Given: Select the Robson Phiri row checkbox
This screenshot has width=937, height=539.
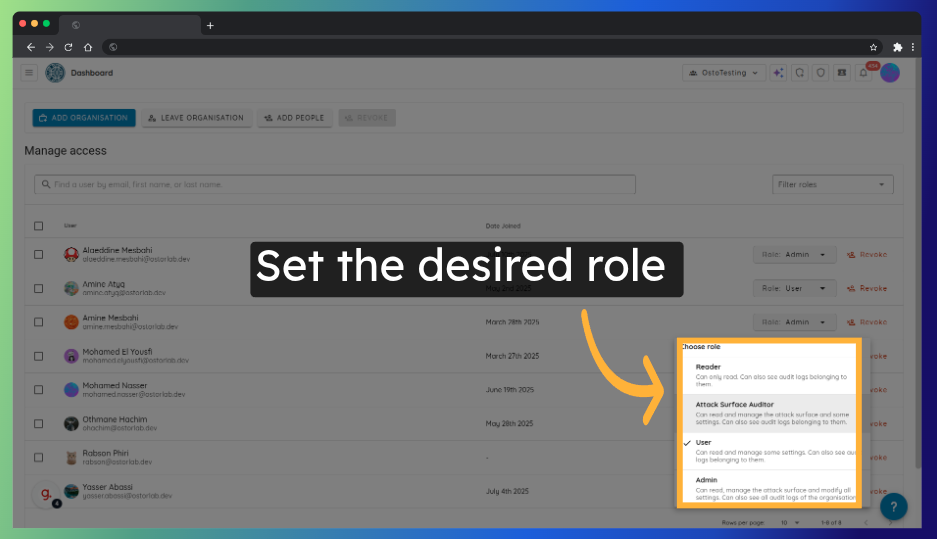Looking at the screenshot, I should coord(39,457).
